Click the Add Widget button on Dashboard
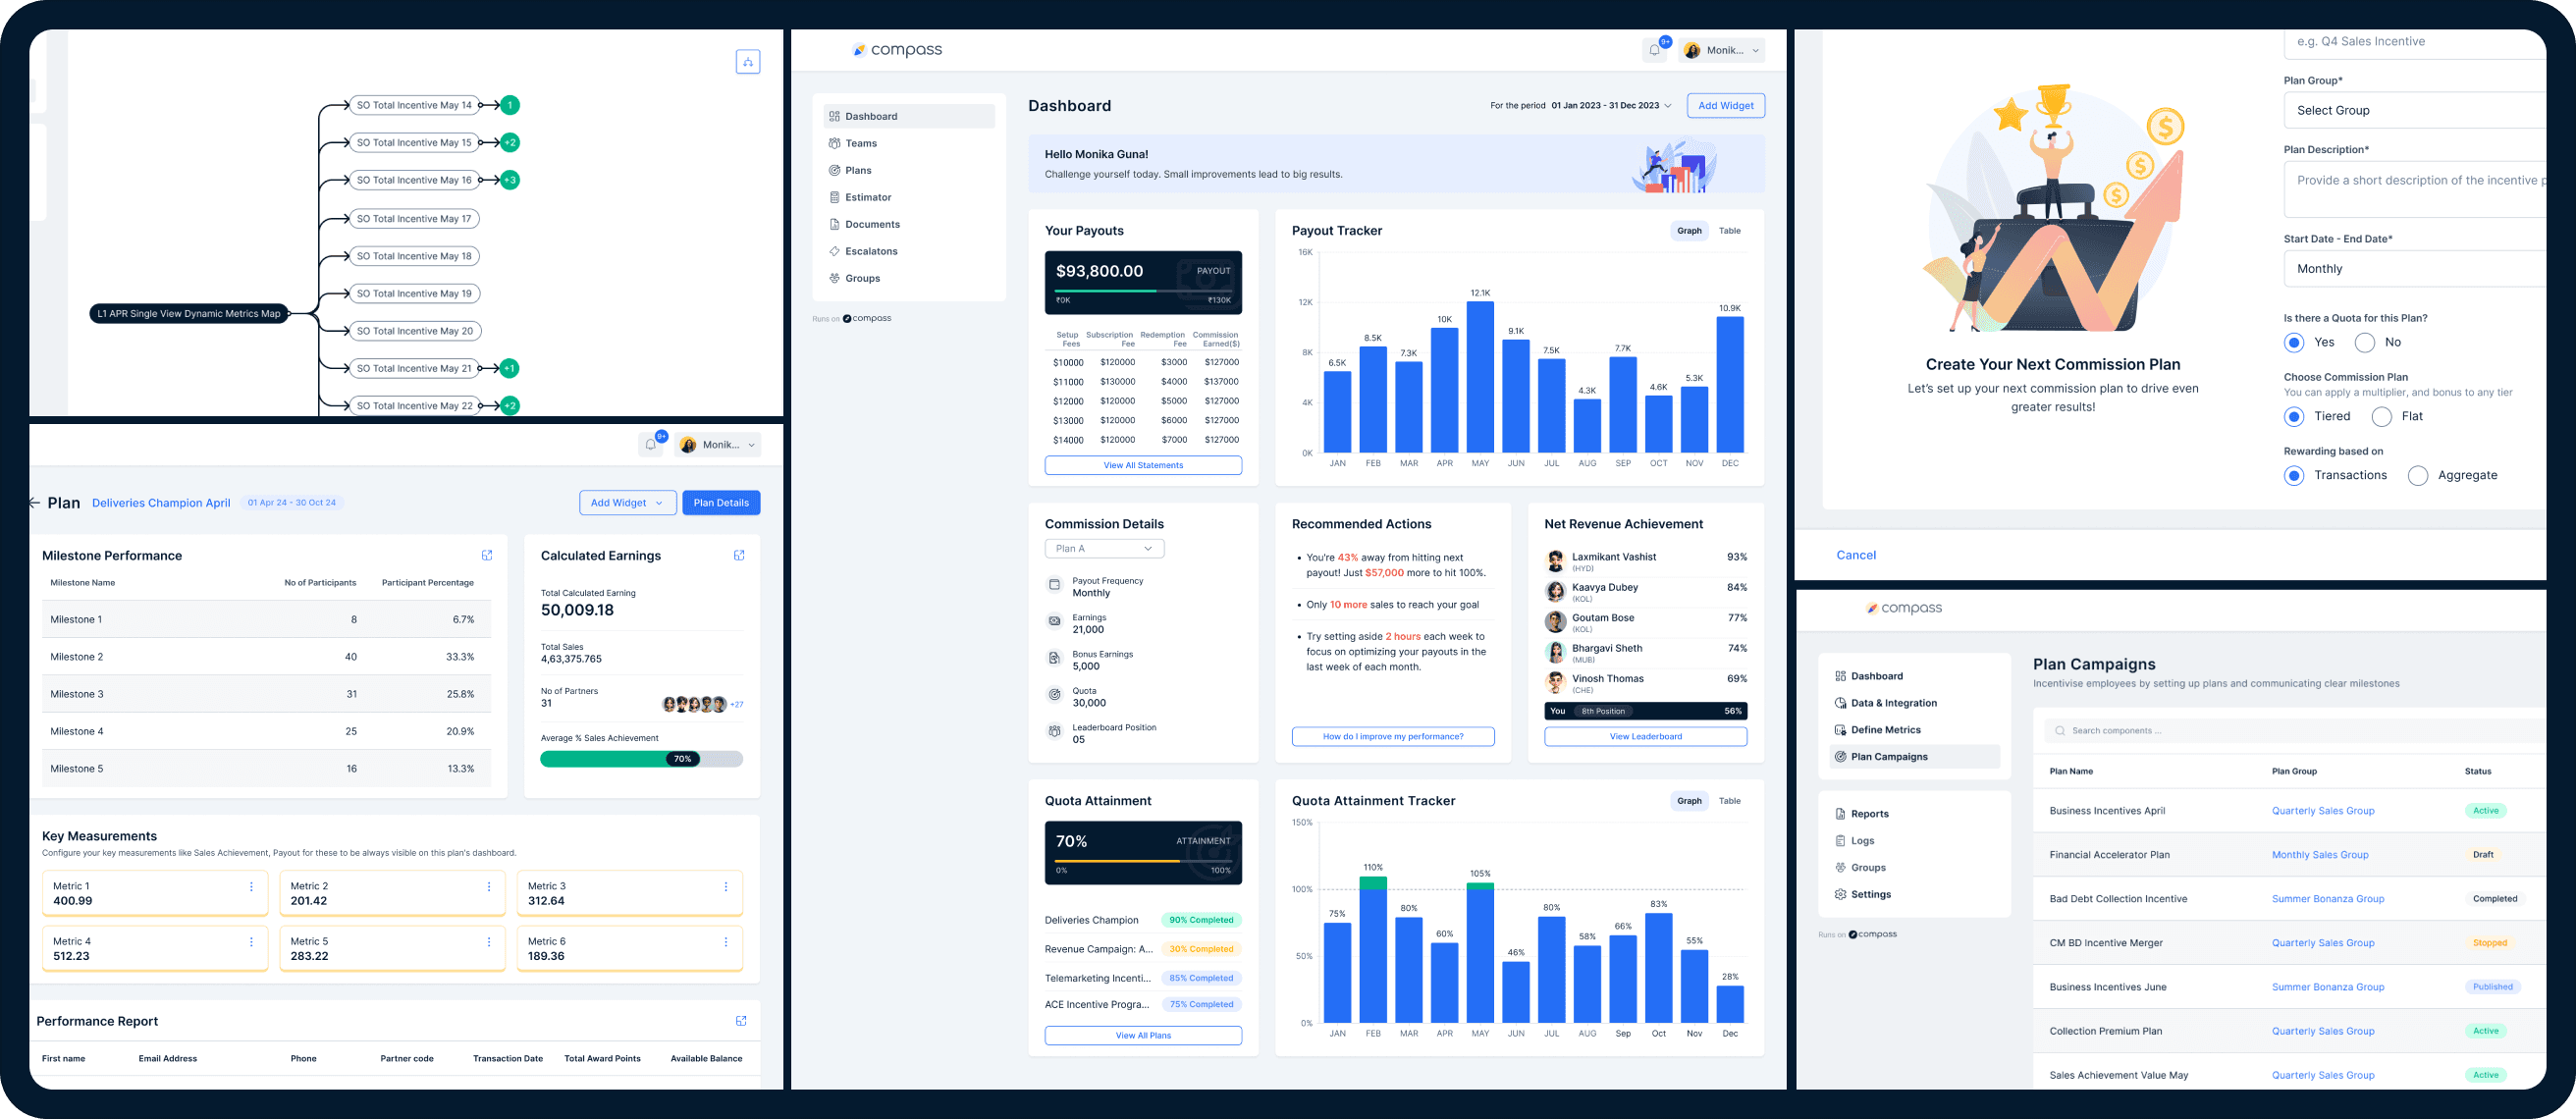Screen dimensions: 2576x1119 [x=1725, y=106]
